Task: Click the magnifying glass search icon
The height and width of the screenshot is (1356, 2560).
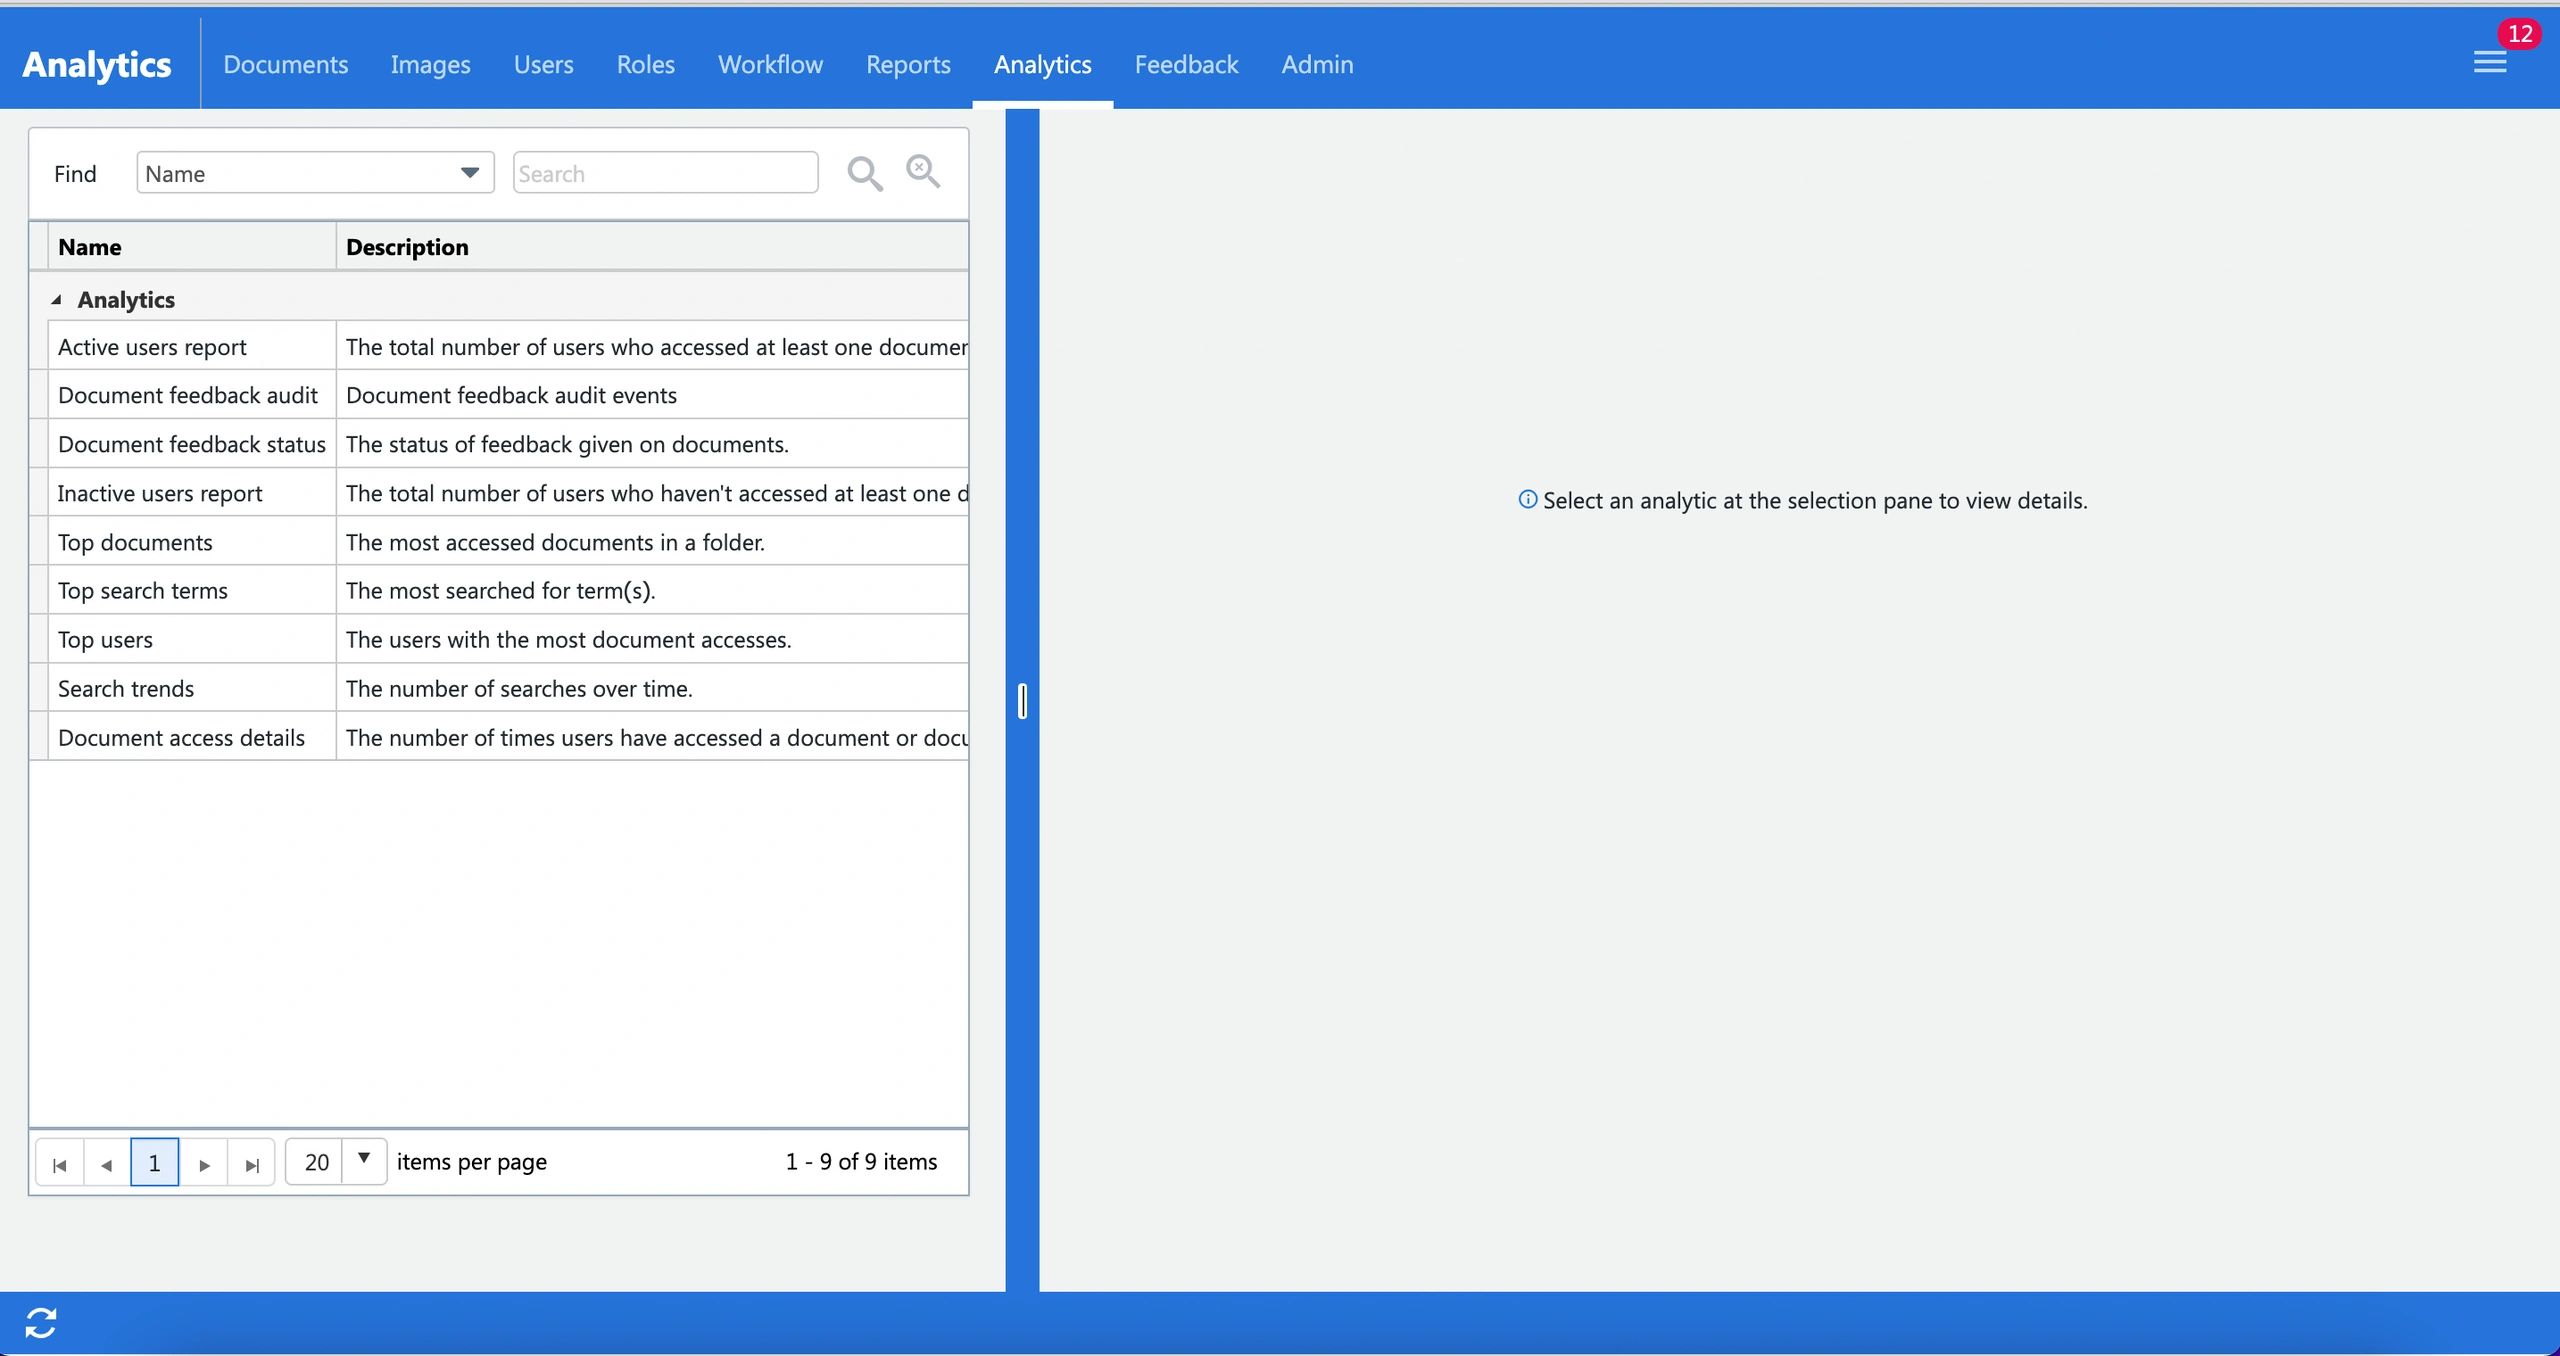Action: (864, 174)
